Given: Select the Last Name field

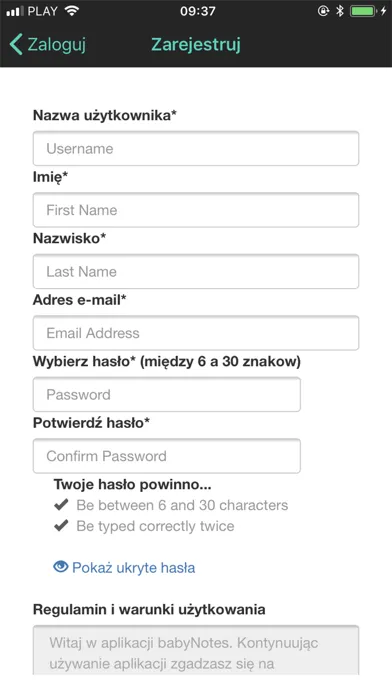Looking at the screenshot, I should (x=196, y=271).
